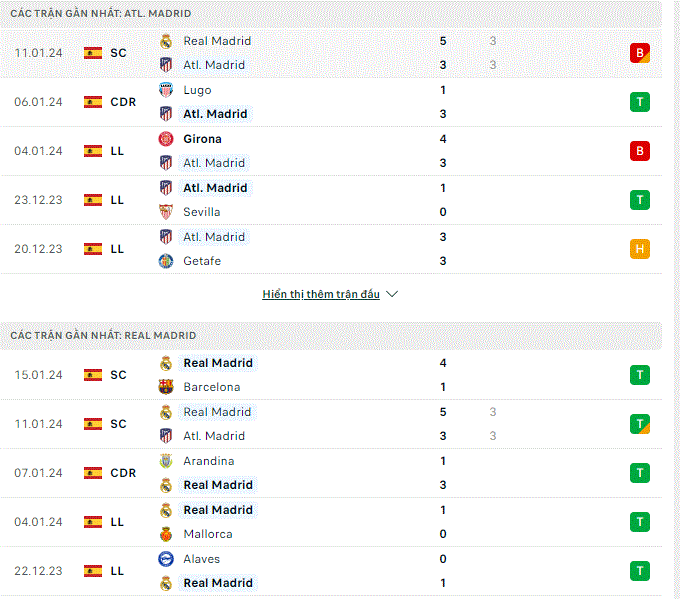Click the Spain flag on the 06.01.24 row
Image resolution: width=680 pixels, height=599 pixels.
(93, 102)
